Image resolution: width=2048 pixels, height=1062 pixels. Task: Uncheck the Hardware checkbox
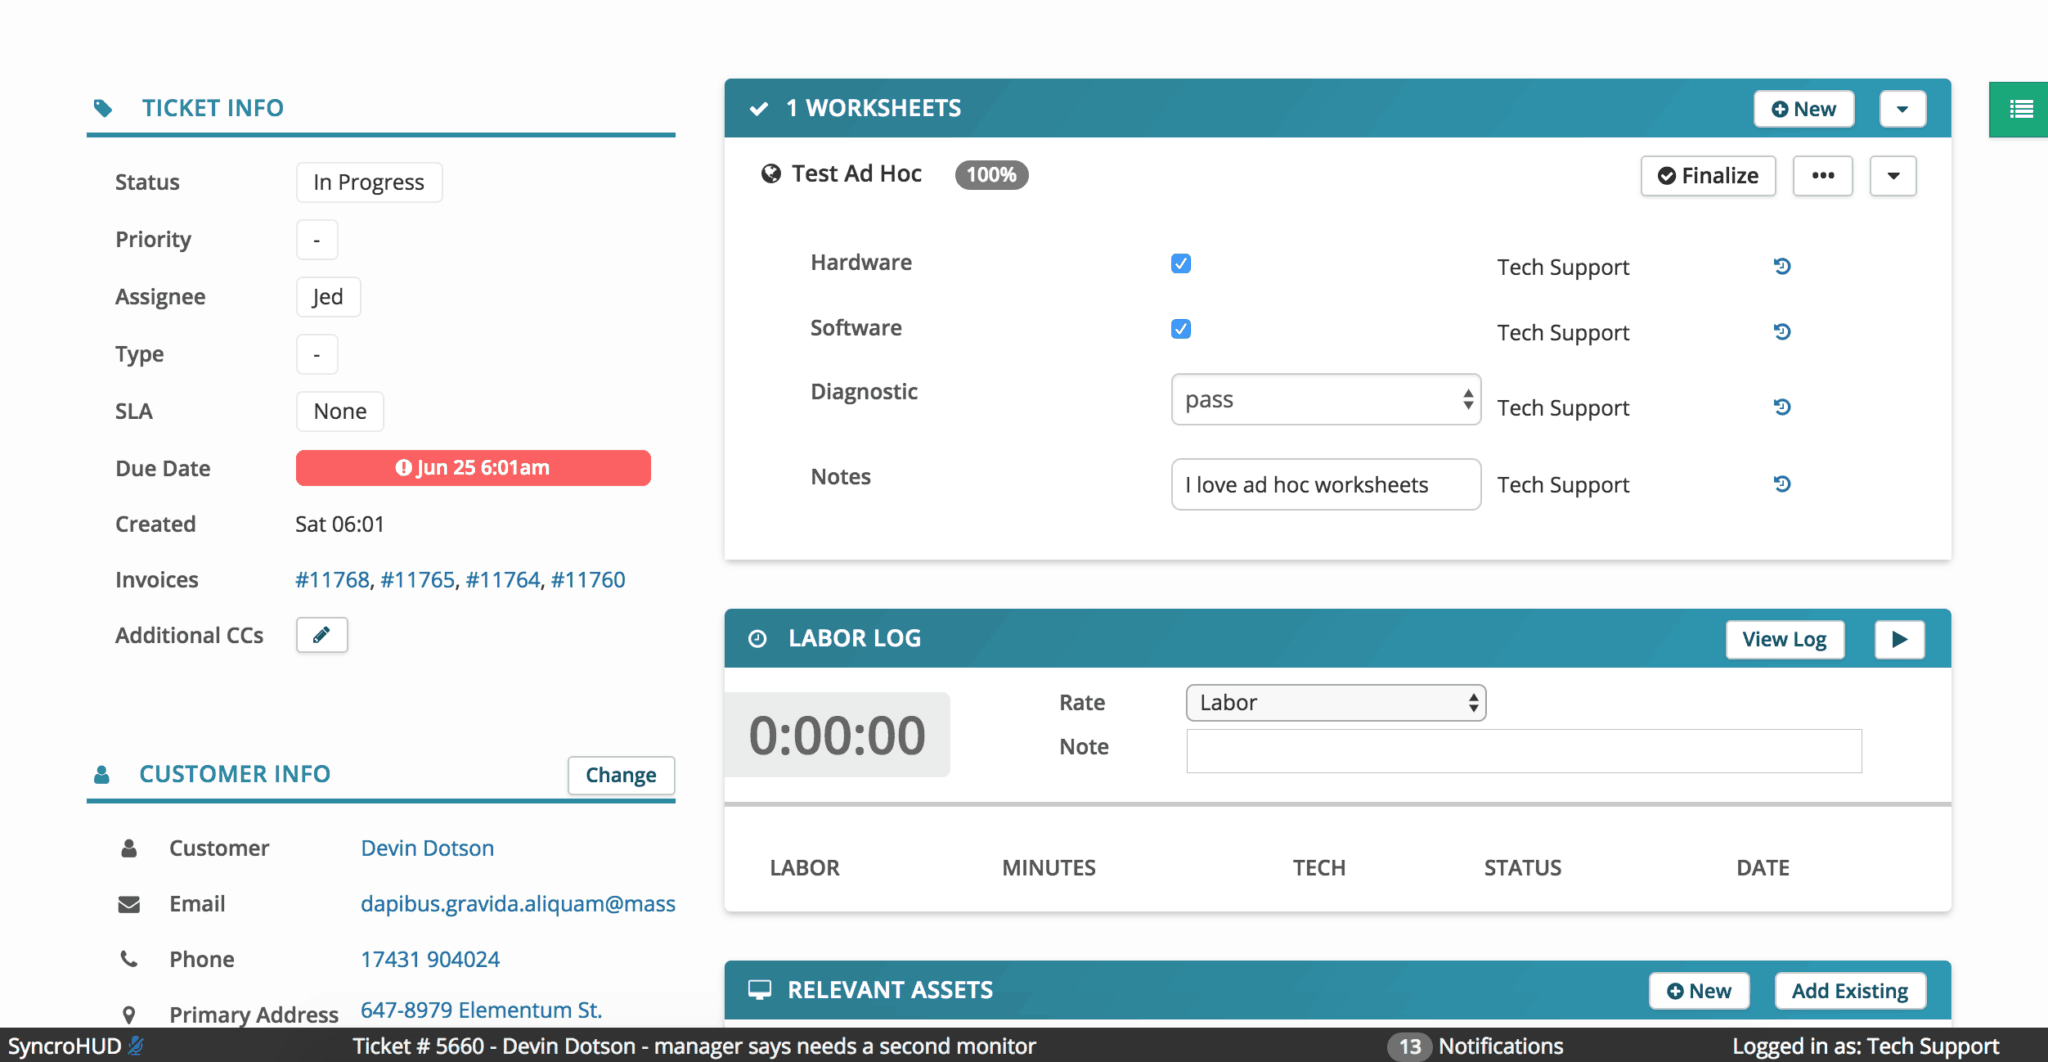pyautogui.click(x=1180, y=262)
